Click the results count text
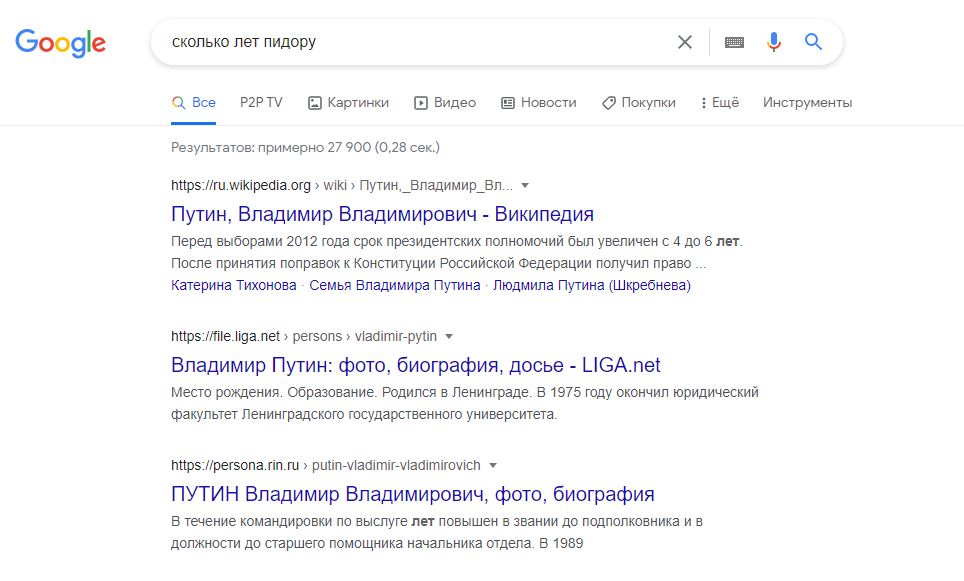This screenshot has width=964, height=581. 306,148
